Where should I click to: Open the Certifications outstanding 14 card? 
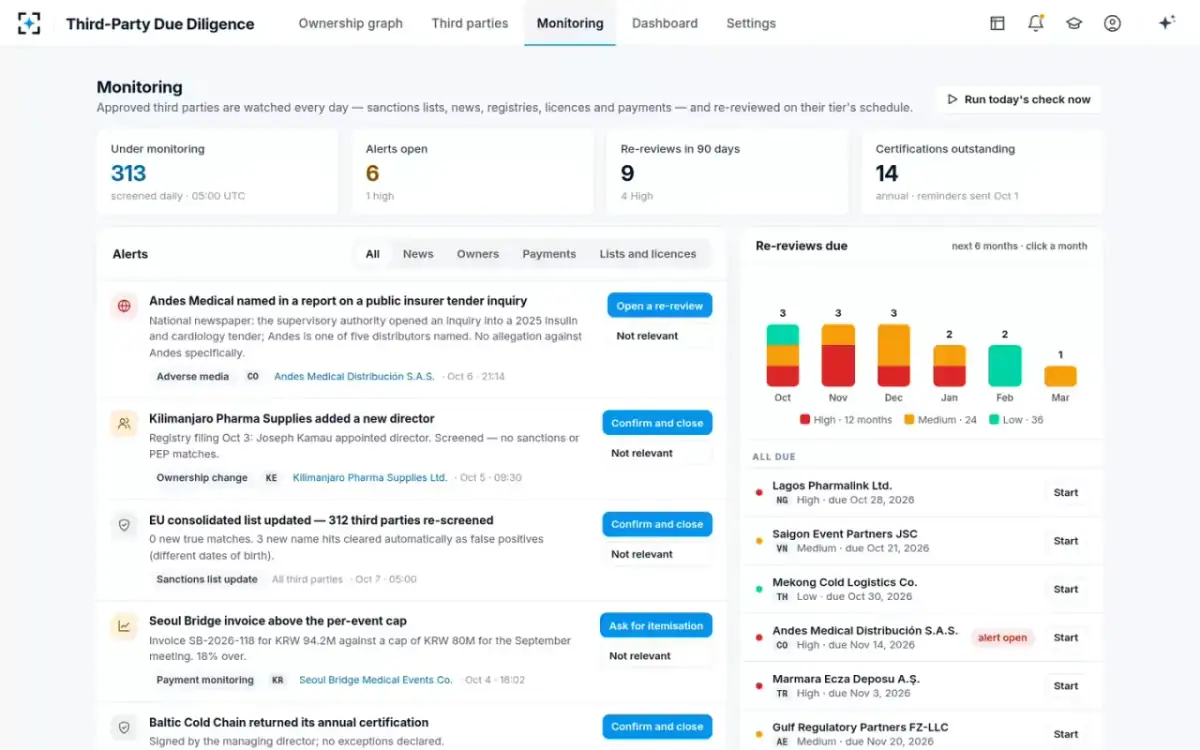tap(983, 172)
